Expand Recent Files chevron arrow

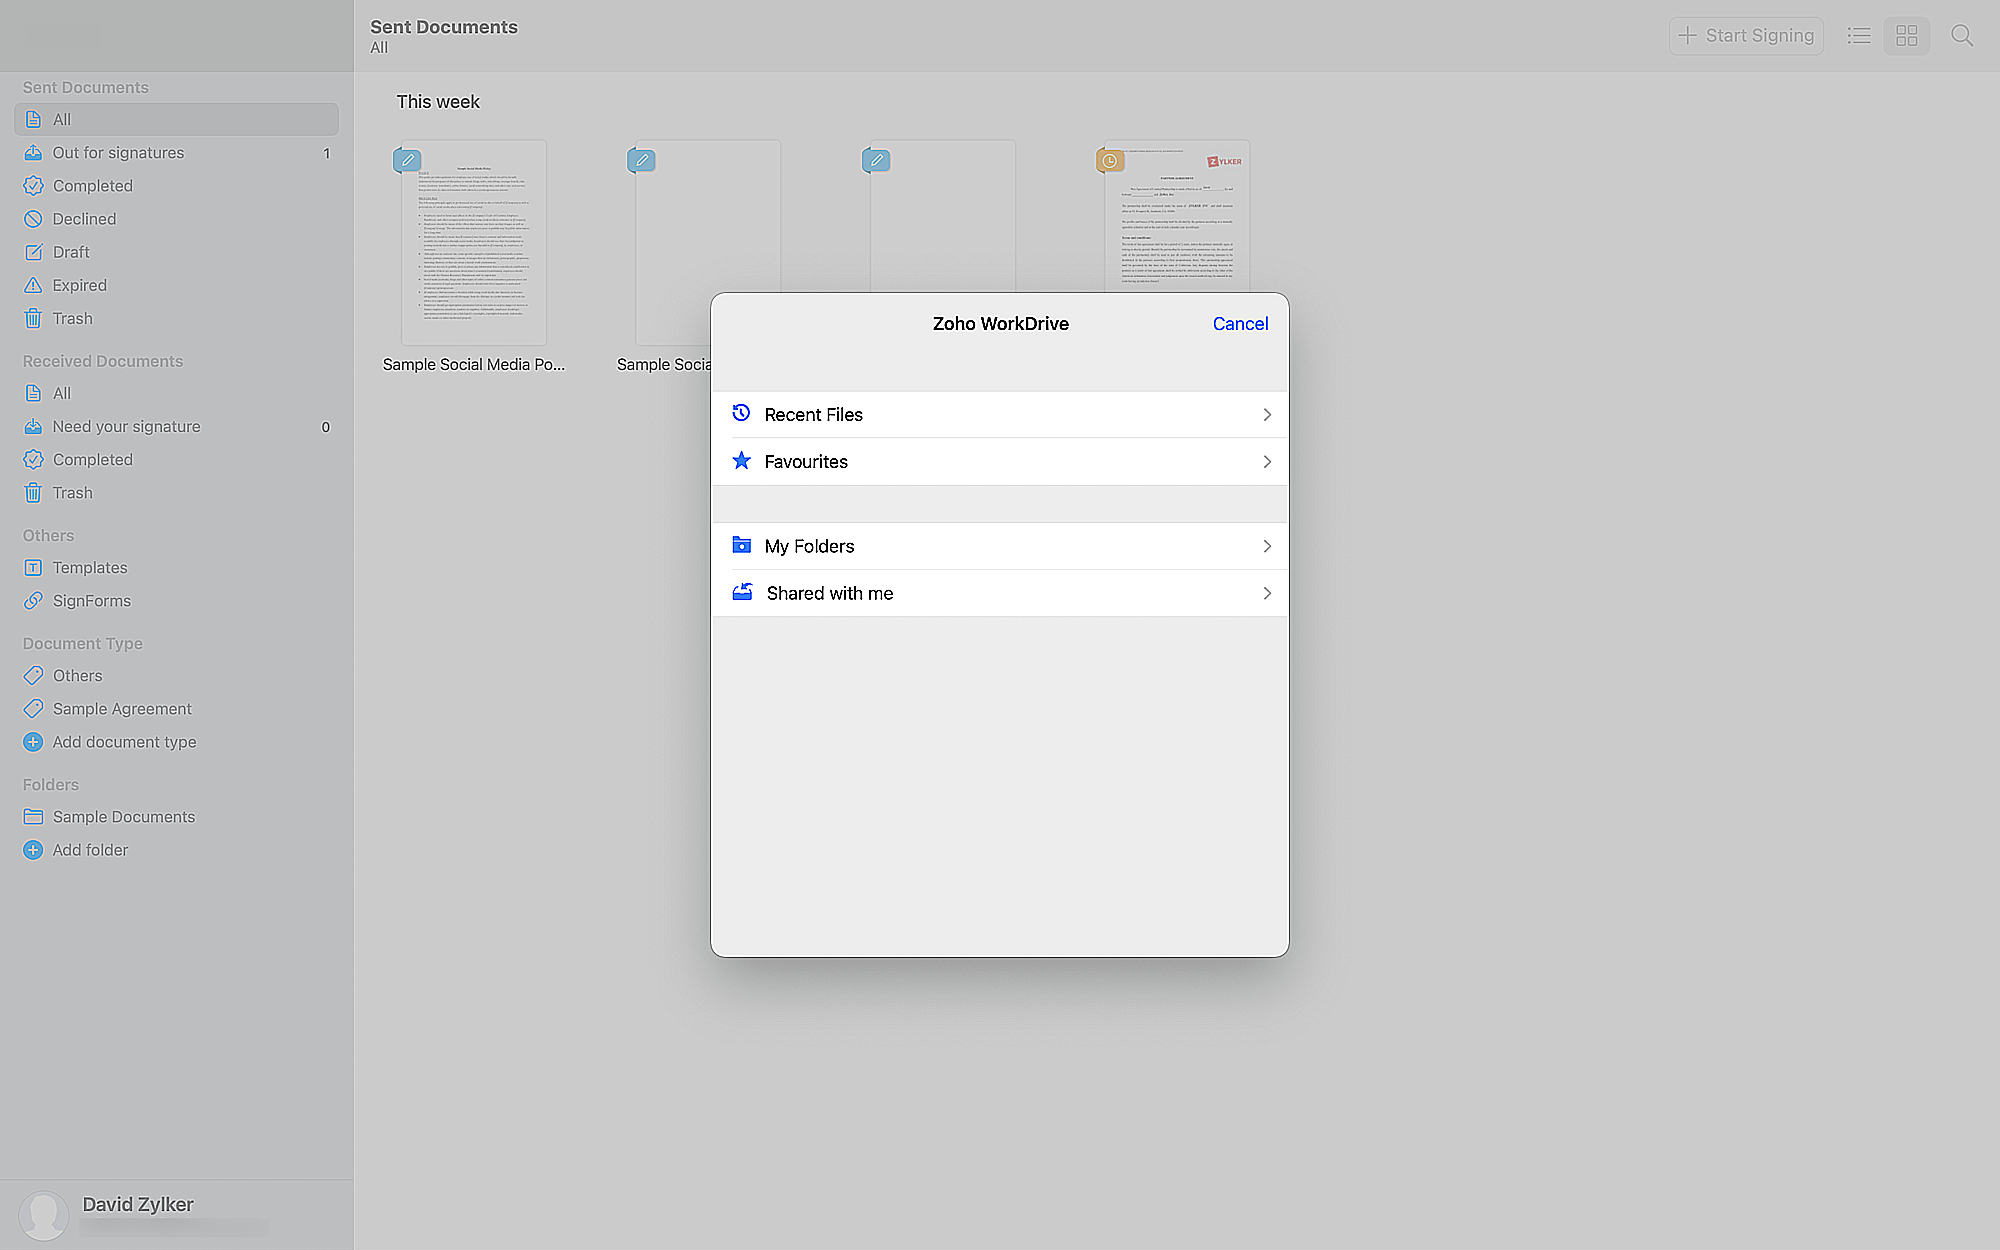tap(1266, 414)
